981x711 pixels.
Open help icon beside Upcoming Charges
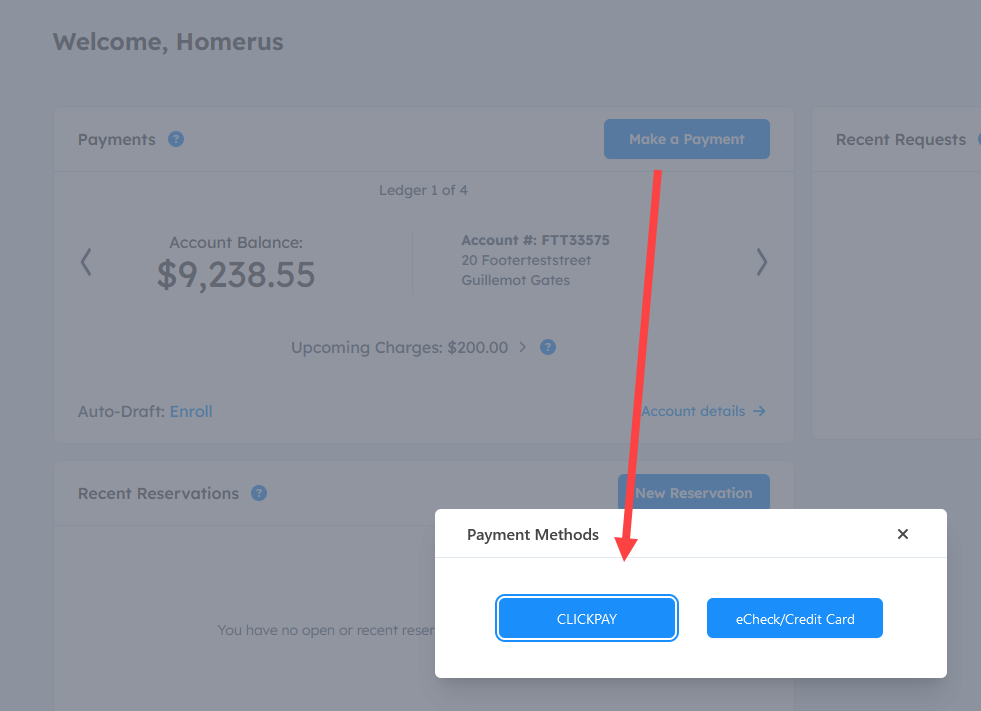tap(547, 347)
